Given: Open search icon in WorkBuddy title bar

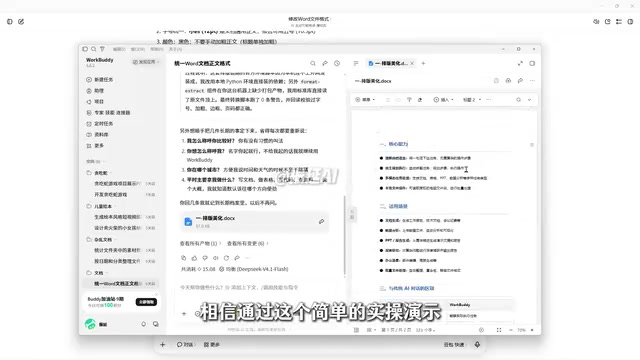Looking at the screenshot, I should point(93,49).
